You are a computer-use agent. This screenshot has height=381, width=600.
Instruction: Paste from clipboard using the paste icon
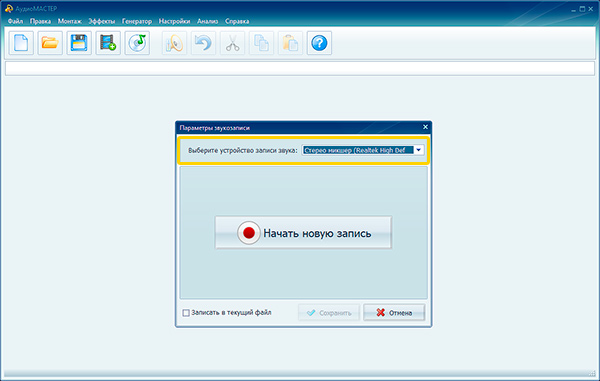pyautogui.click(x=290, y=43)
